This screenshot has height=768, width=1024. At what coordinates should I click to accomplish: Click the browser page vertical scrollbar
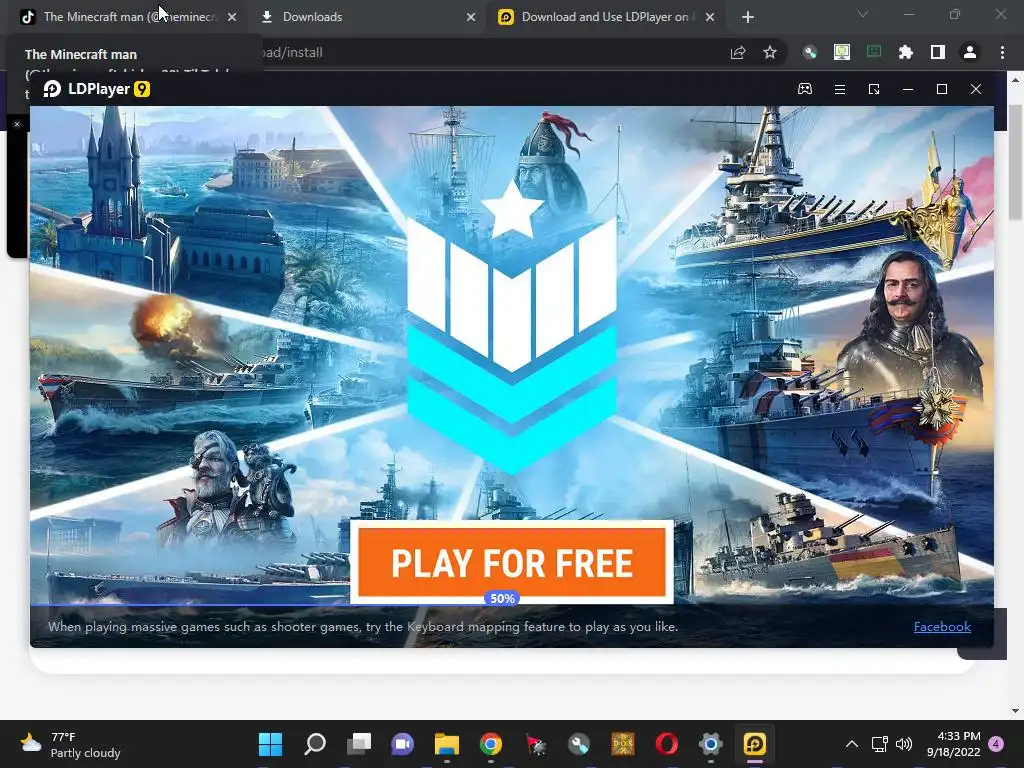click(x=1016, y=163)
